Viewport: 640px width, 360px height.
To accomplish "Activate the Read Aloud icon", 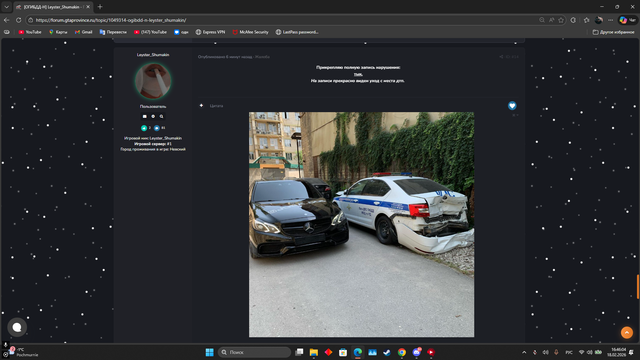I will (x=551, y=20).
